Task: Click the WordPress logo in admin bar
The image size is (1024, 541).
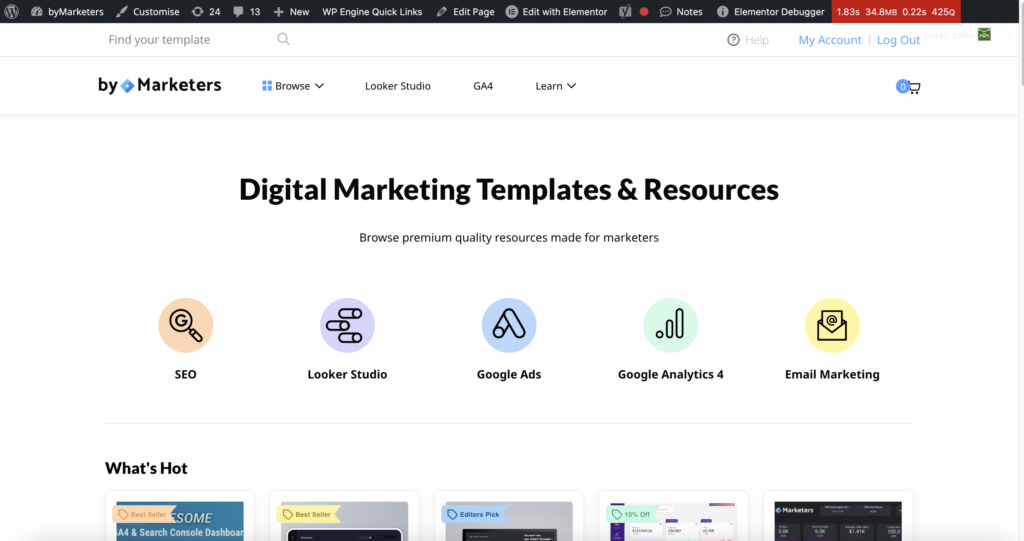Action: (x=12, y=12)
